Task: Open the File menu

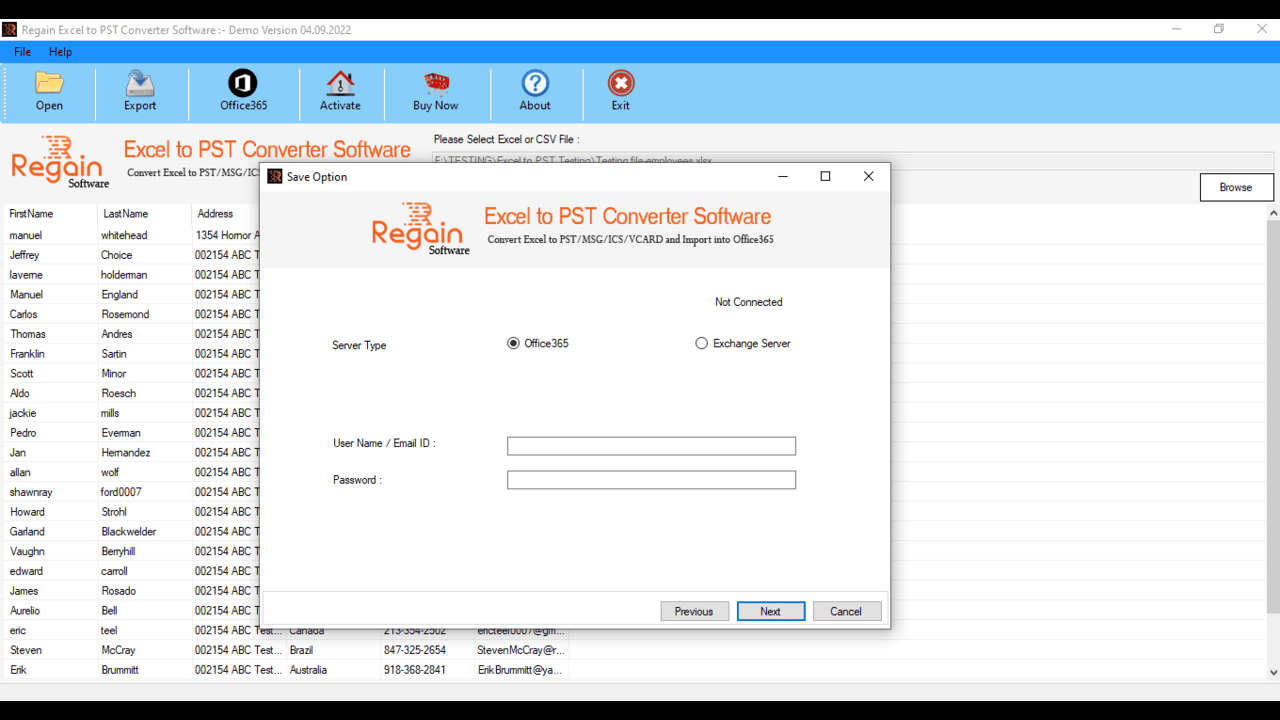Action: point(22,52)
